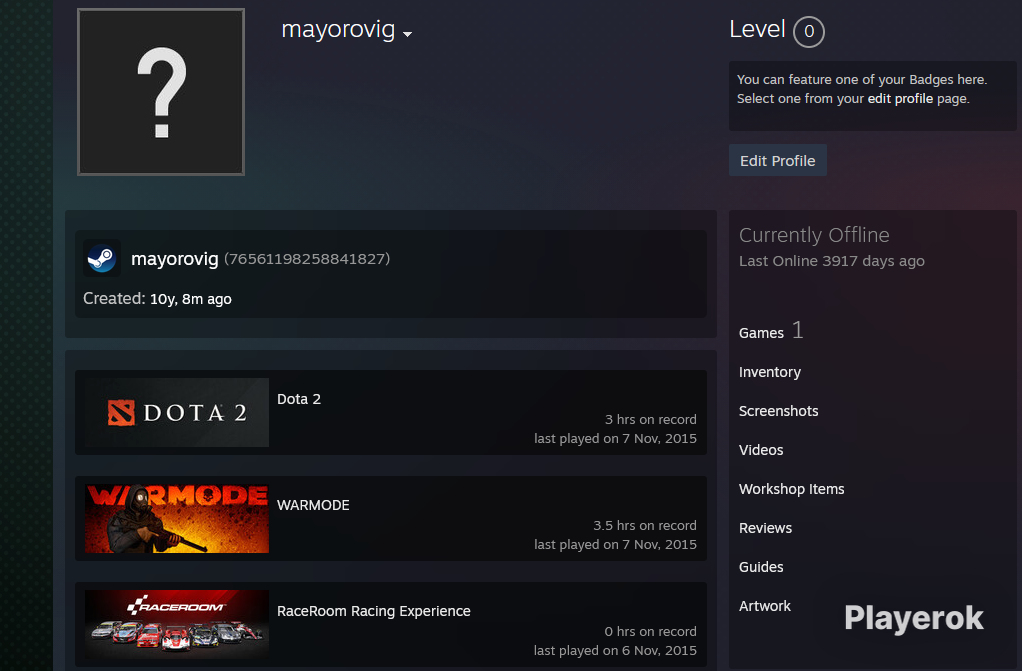Open the Artwork link

(x=765, y=606)
